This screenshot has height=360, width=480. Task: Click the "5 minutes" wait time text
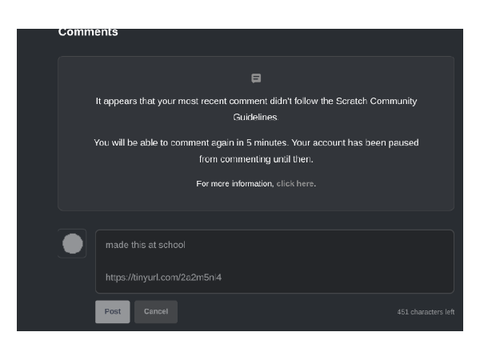[x=266, y=143]
